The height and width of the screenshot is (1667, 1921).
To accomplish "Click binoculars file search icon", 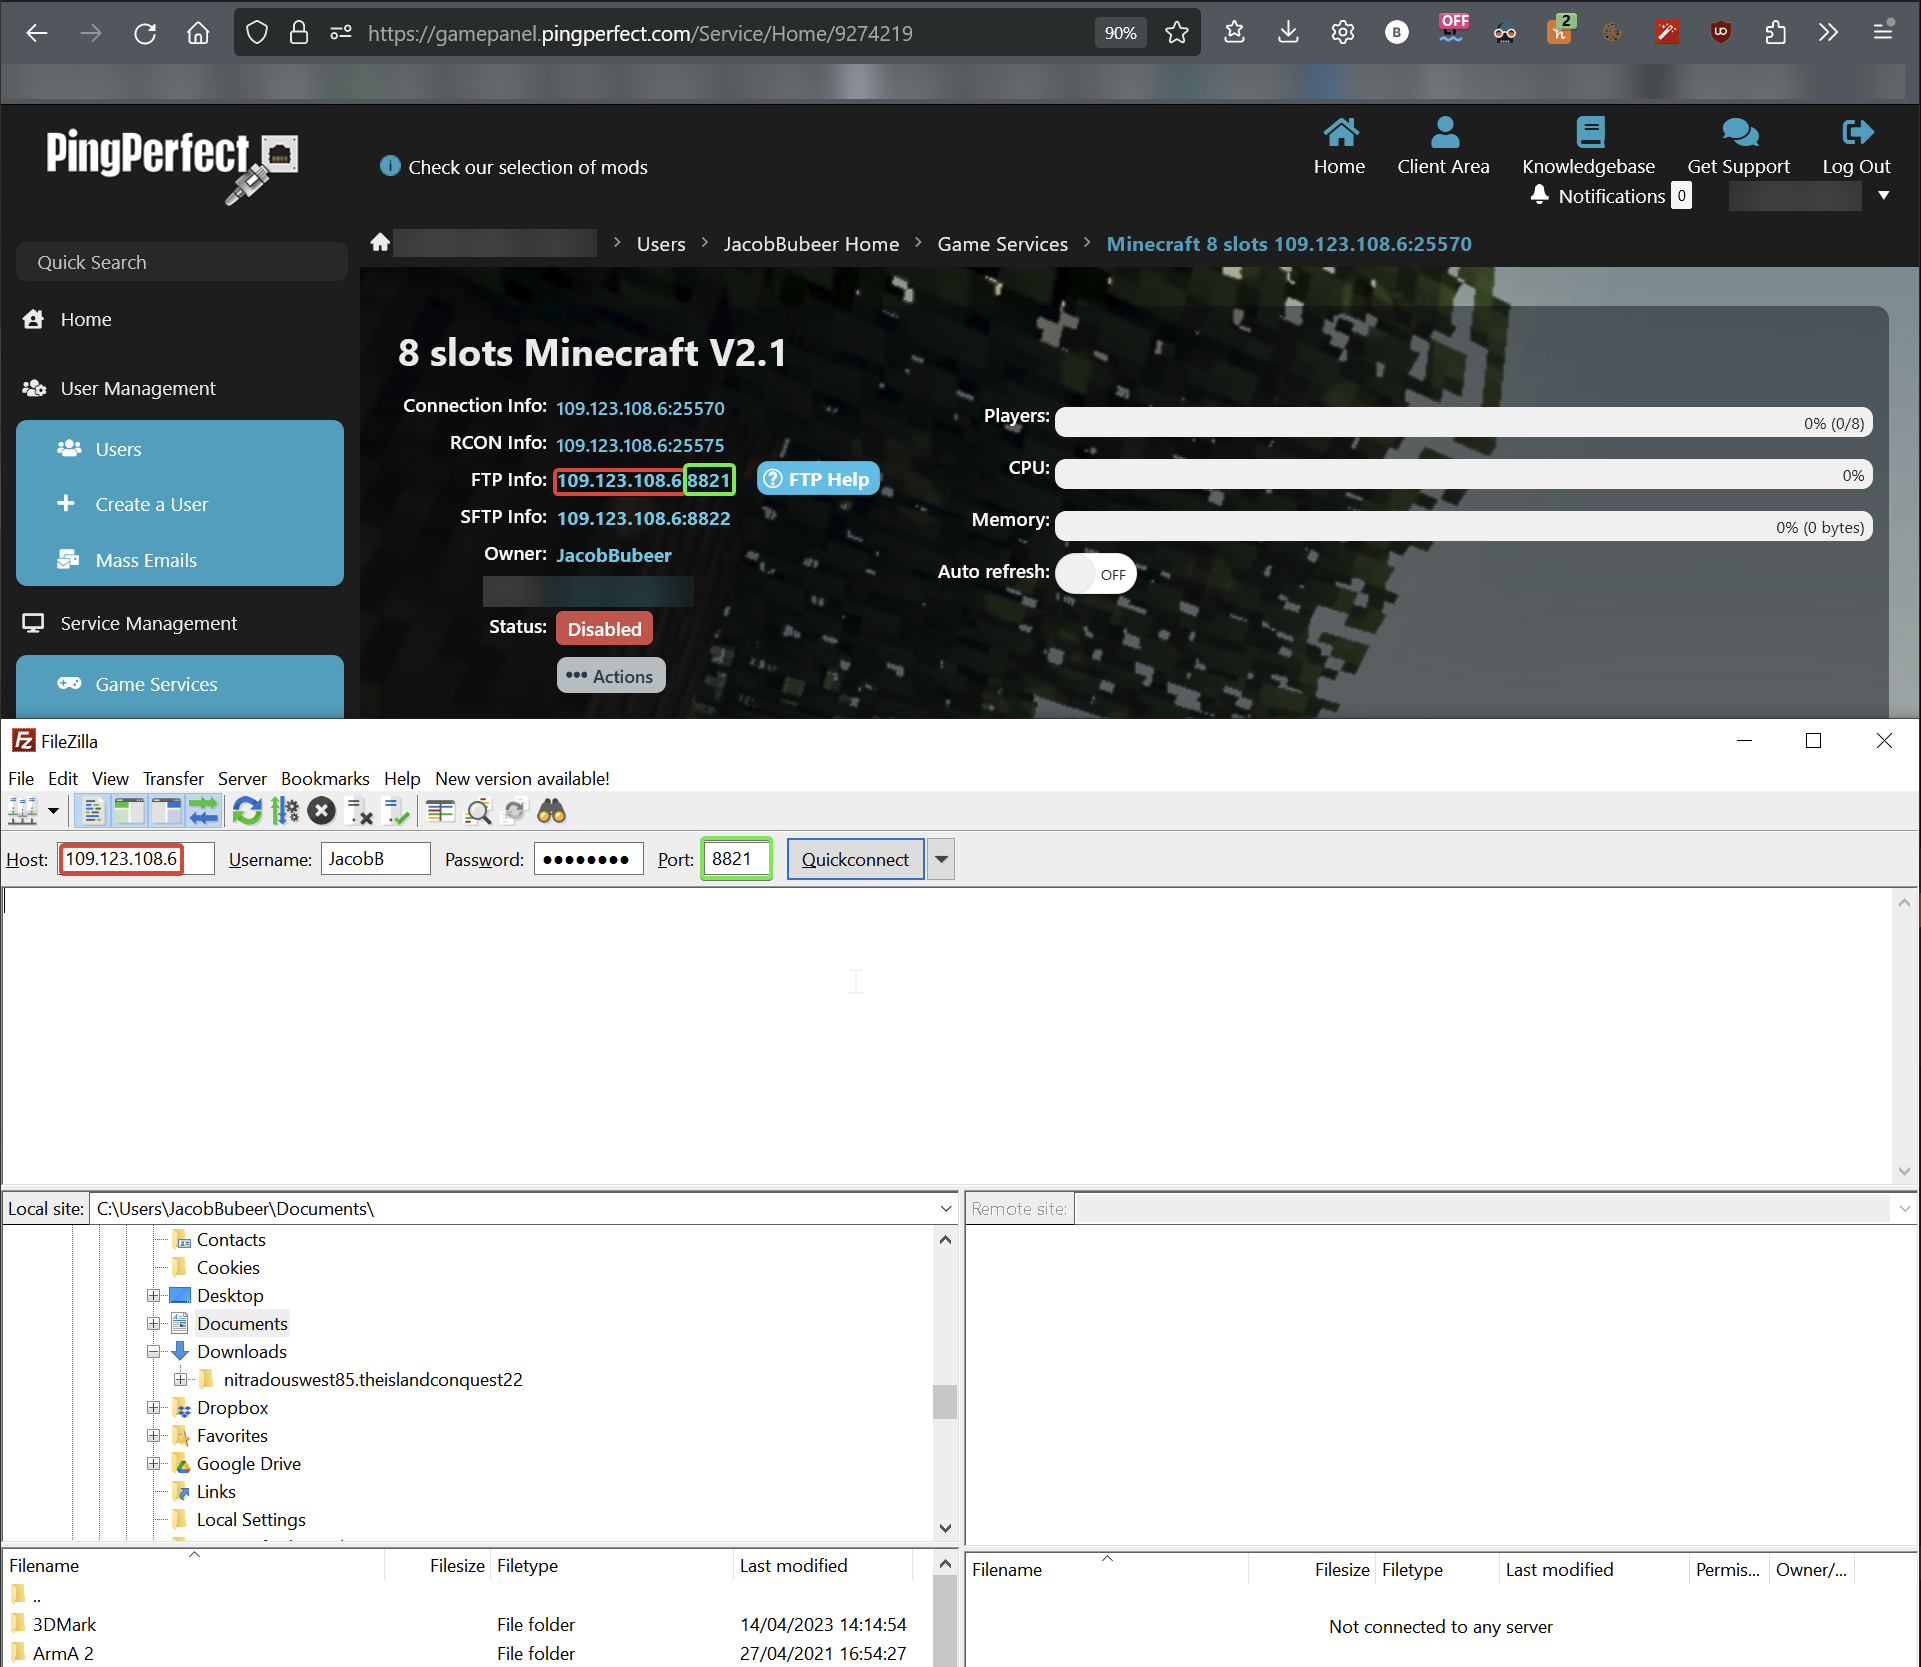I will click(551, 811).
